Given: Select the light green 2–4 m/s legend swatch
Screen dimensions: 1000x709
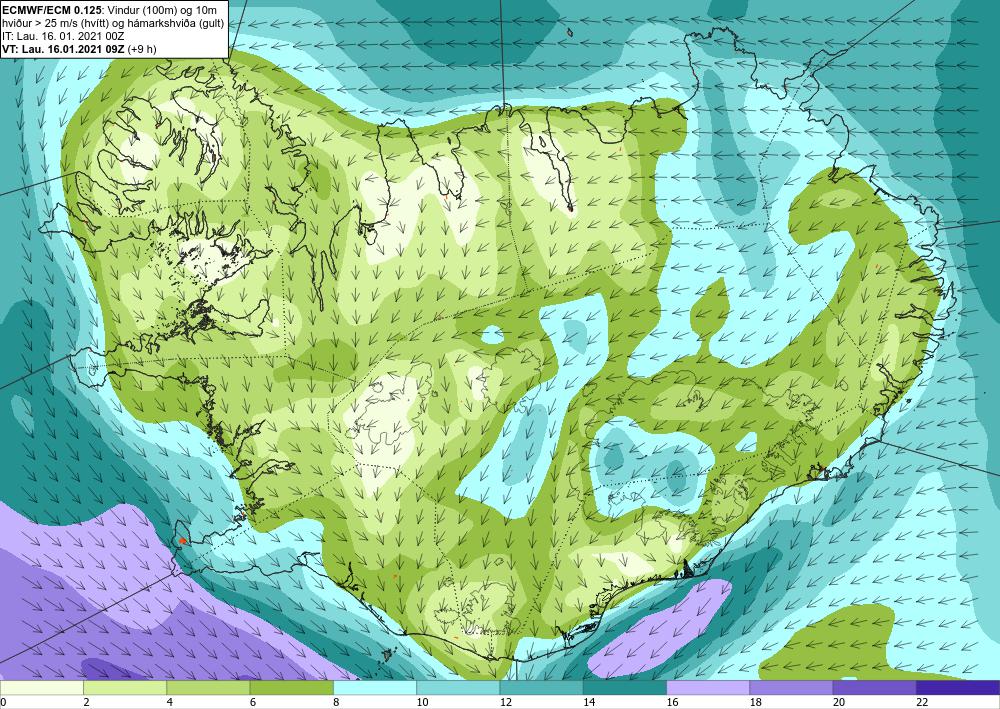Looking at the screenshot, I should [x=125, y=688].
